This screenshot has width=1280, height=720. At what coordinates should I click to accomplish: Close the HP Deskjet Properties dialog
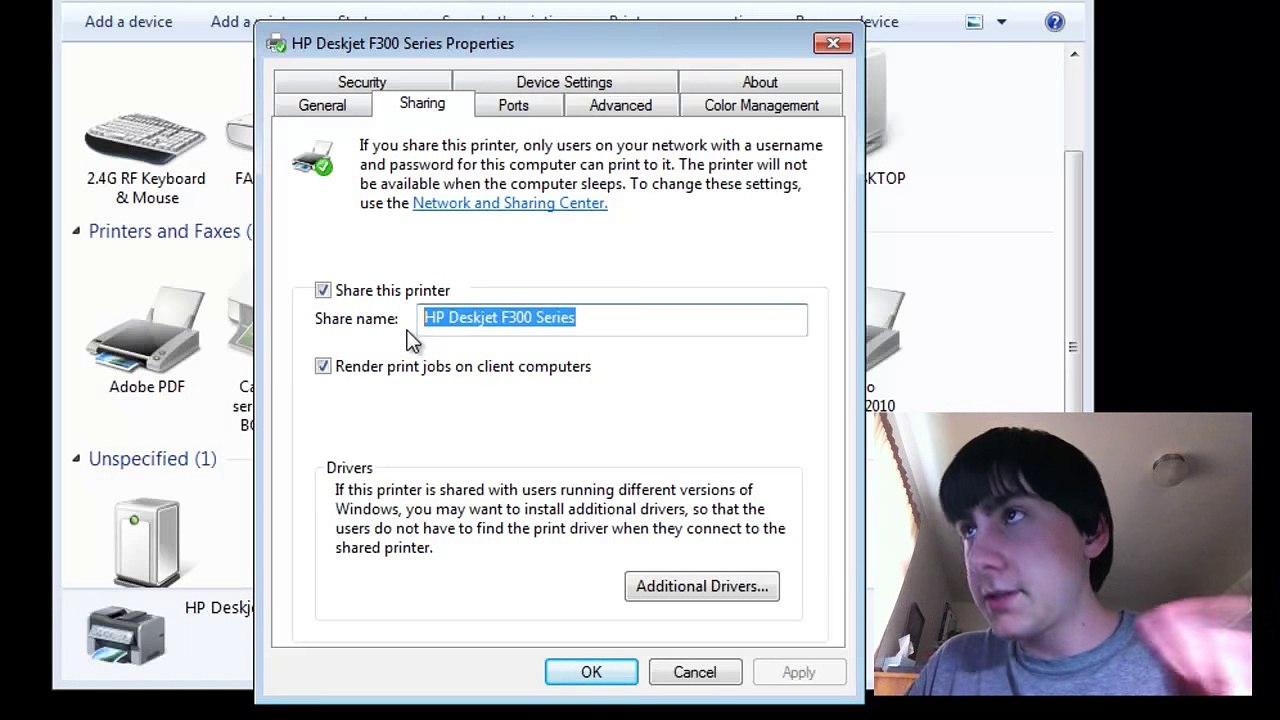point(833,43)
